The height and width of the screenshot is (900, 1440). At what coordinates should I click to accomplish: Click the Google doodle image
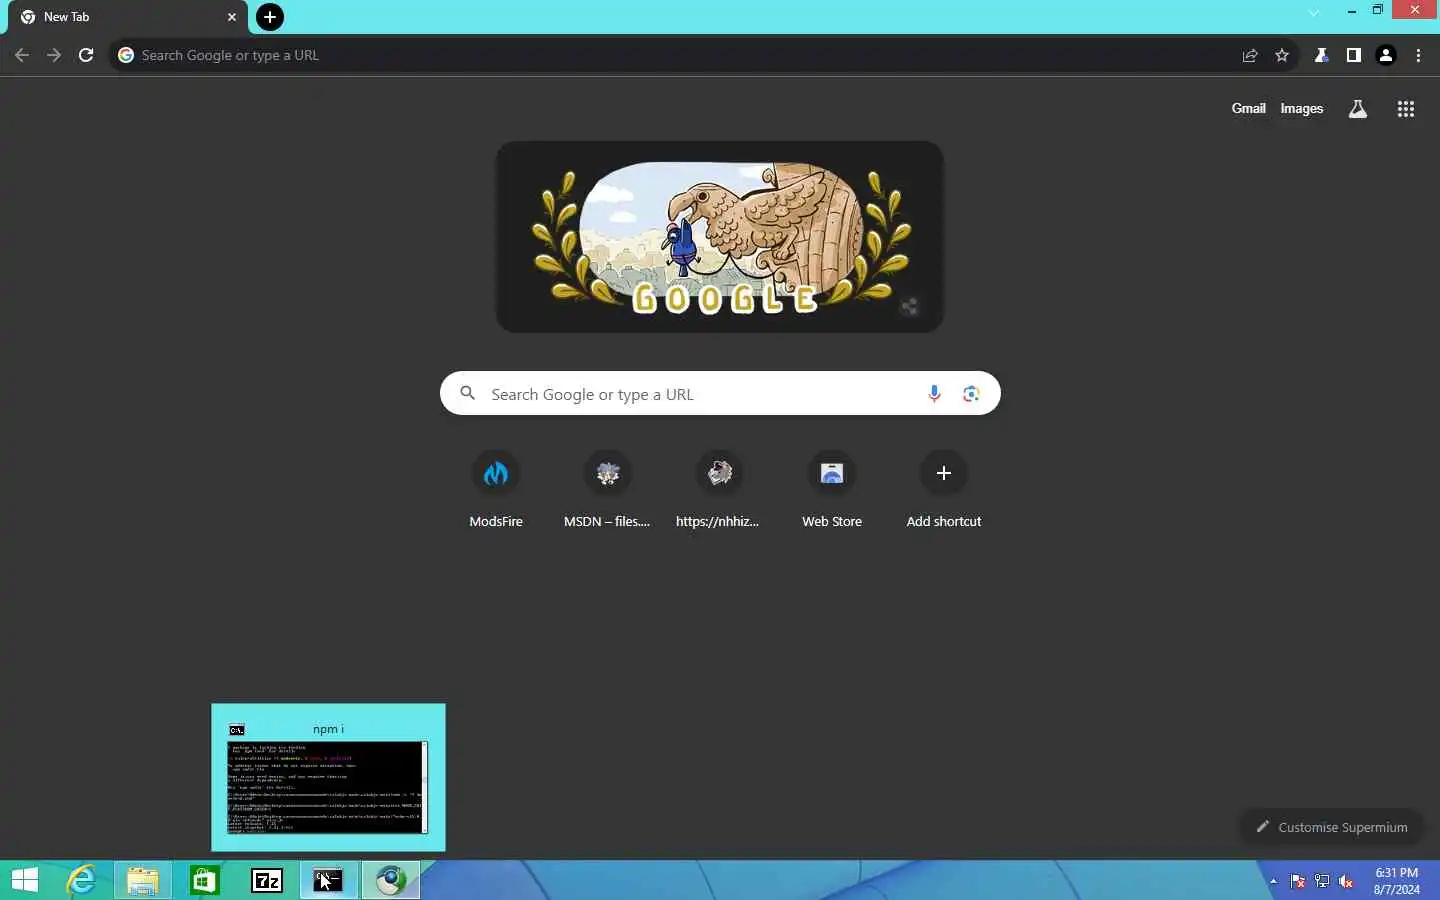(720, 237)
